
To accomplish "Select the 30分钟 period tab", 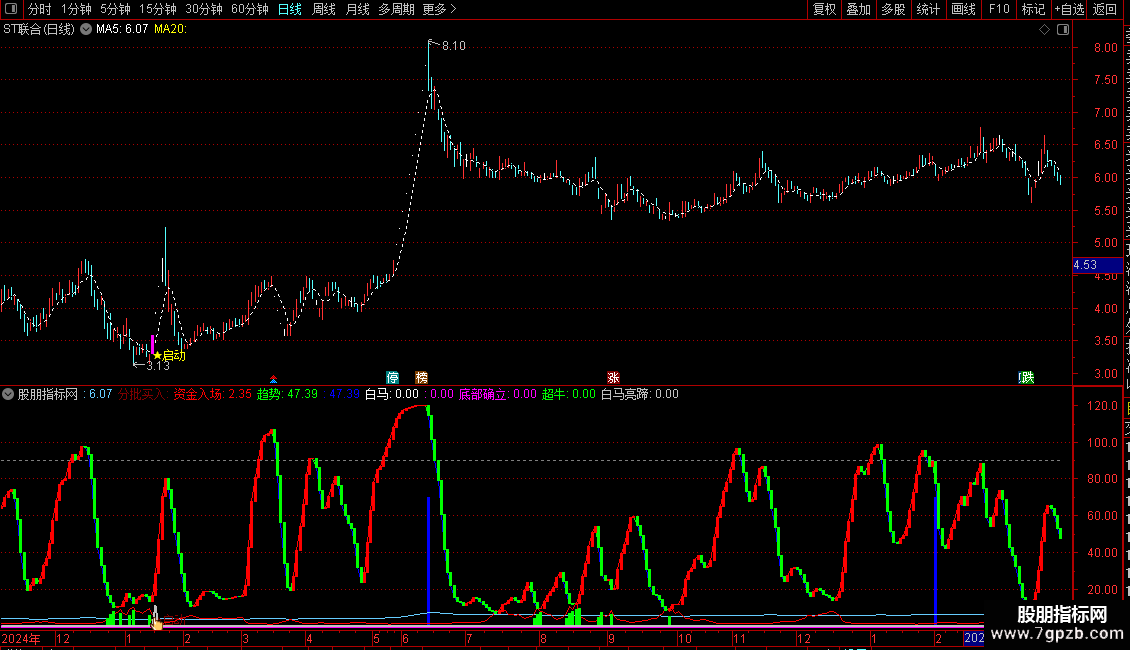I will pyautogui.click(x=204, y=9).
